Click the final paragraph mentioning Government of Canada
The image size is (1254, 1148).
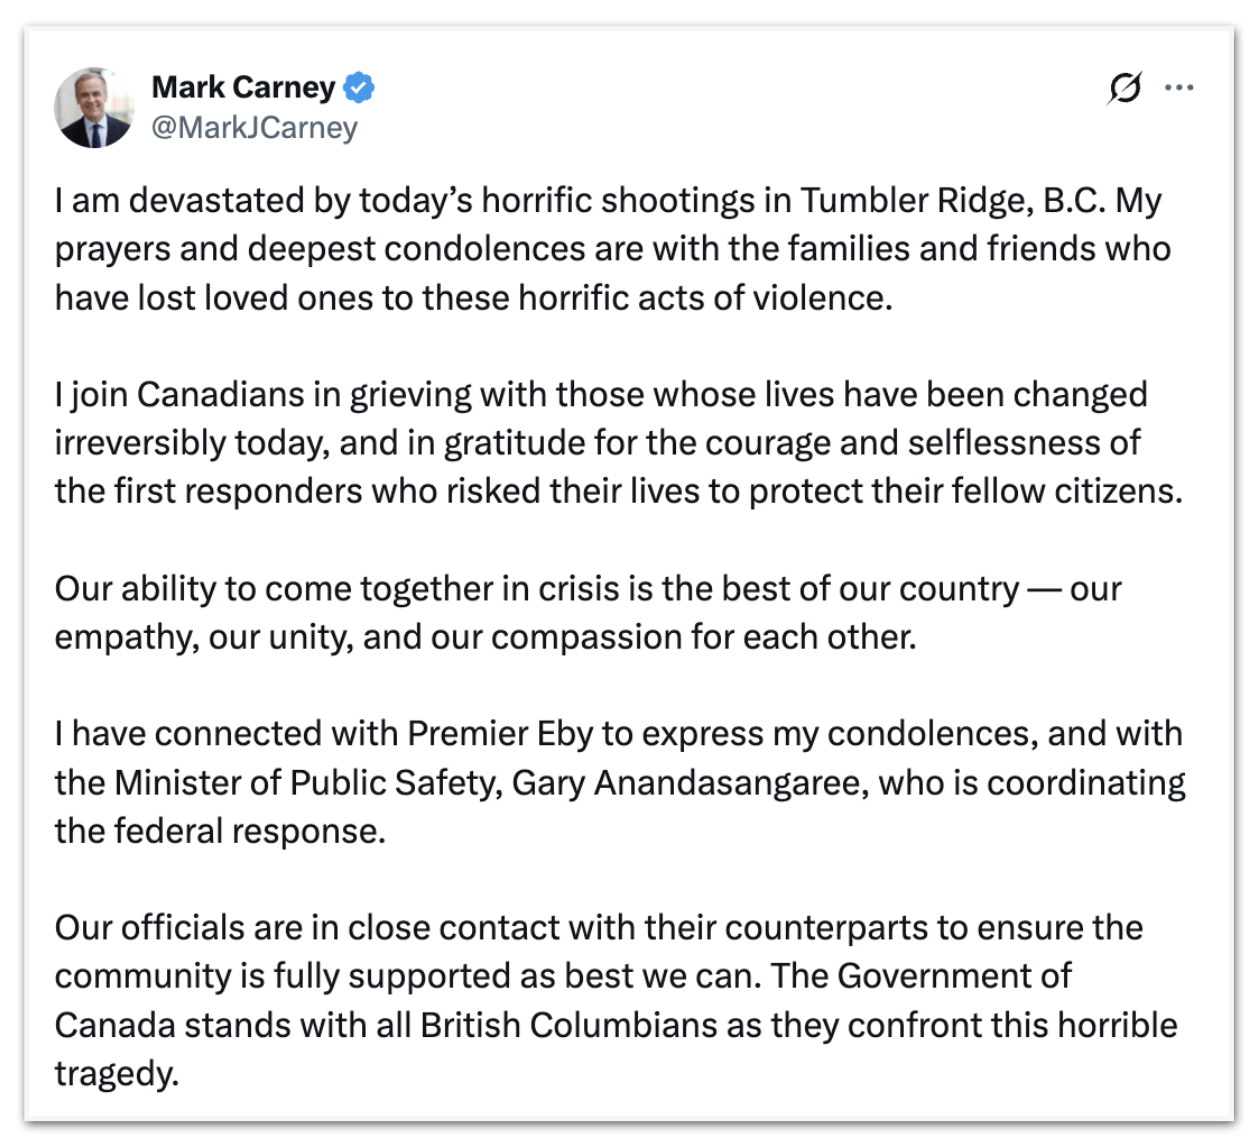pos(600,975)
